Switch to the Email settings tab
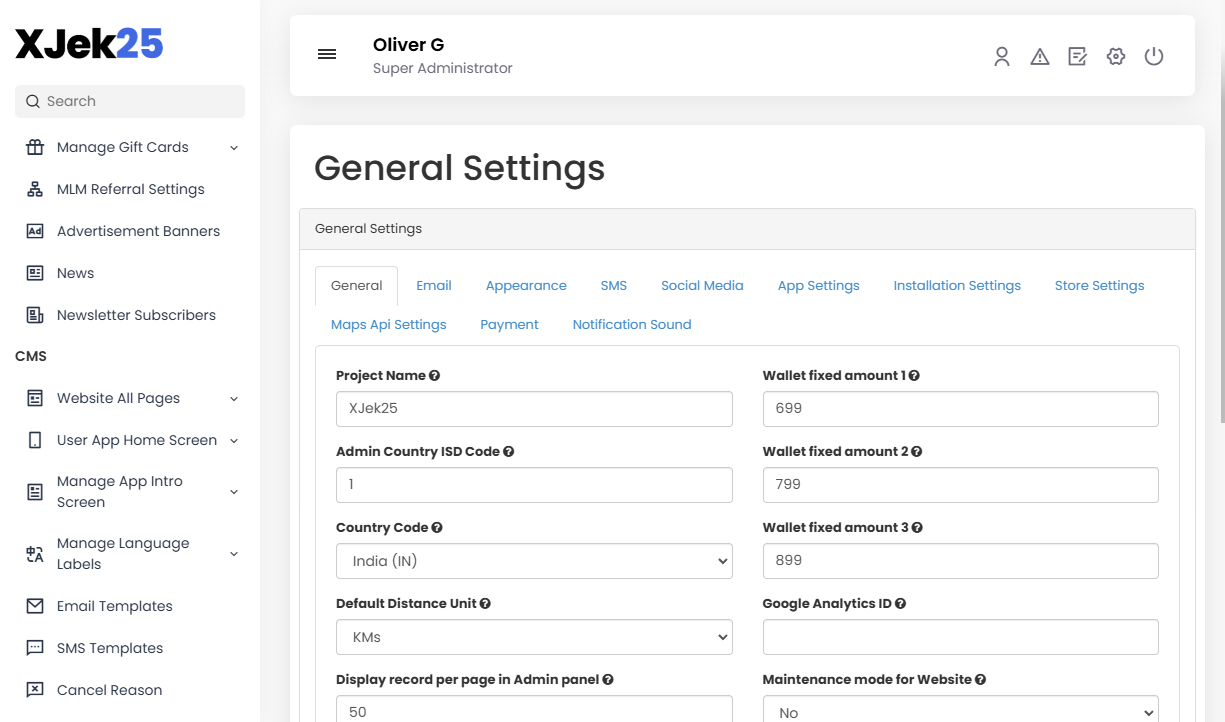Viewport: 1225px width, 722px height. click(x=433, y=285)
